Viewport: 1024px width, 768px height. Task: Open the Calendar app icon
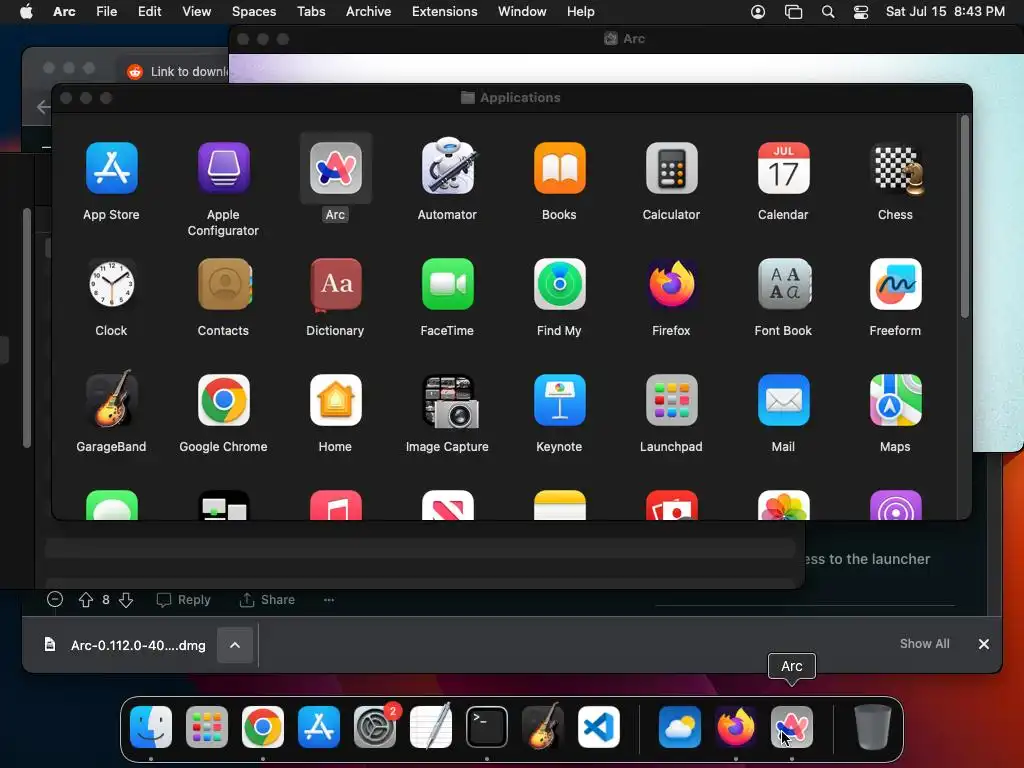coord(784,168)
